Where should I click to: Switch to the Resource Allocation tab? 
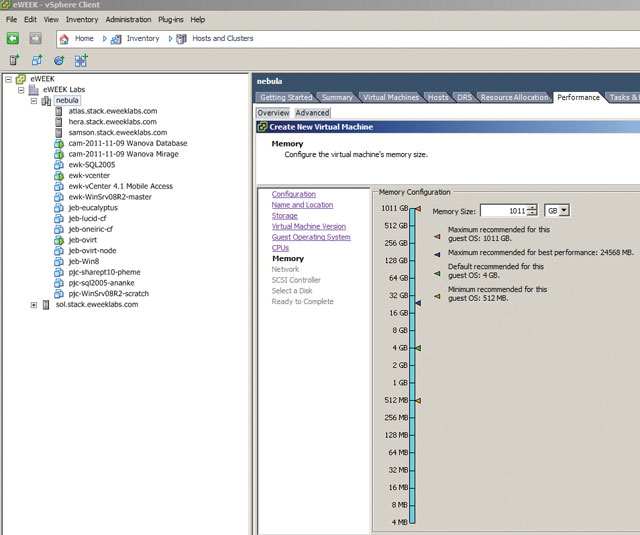(514, 97)
